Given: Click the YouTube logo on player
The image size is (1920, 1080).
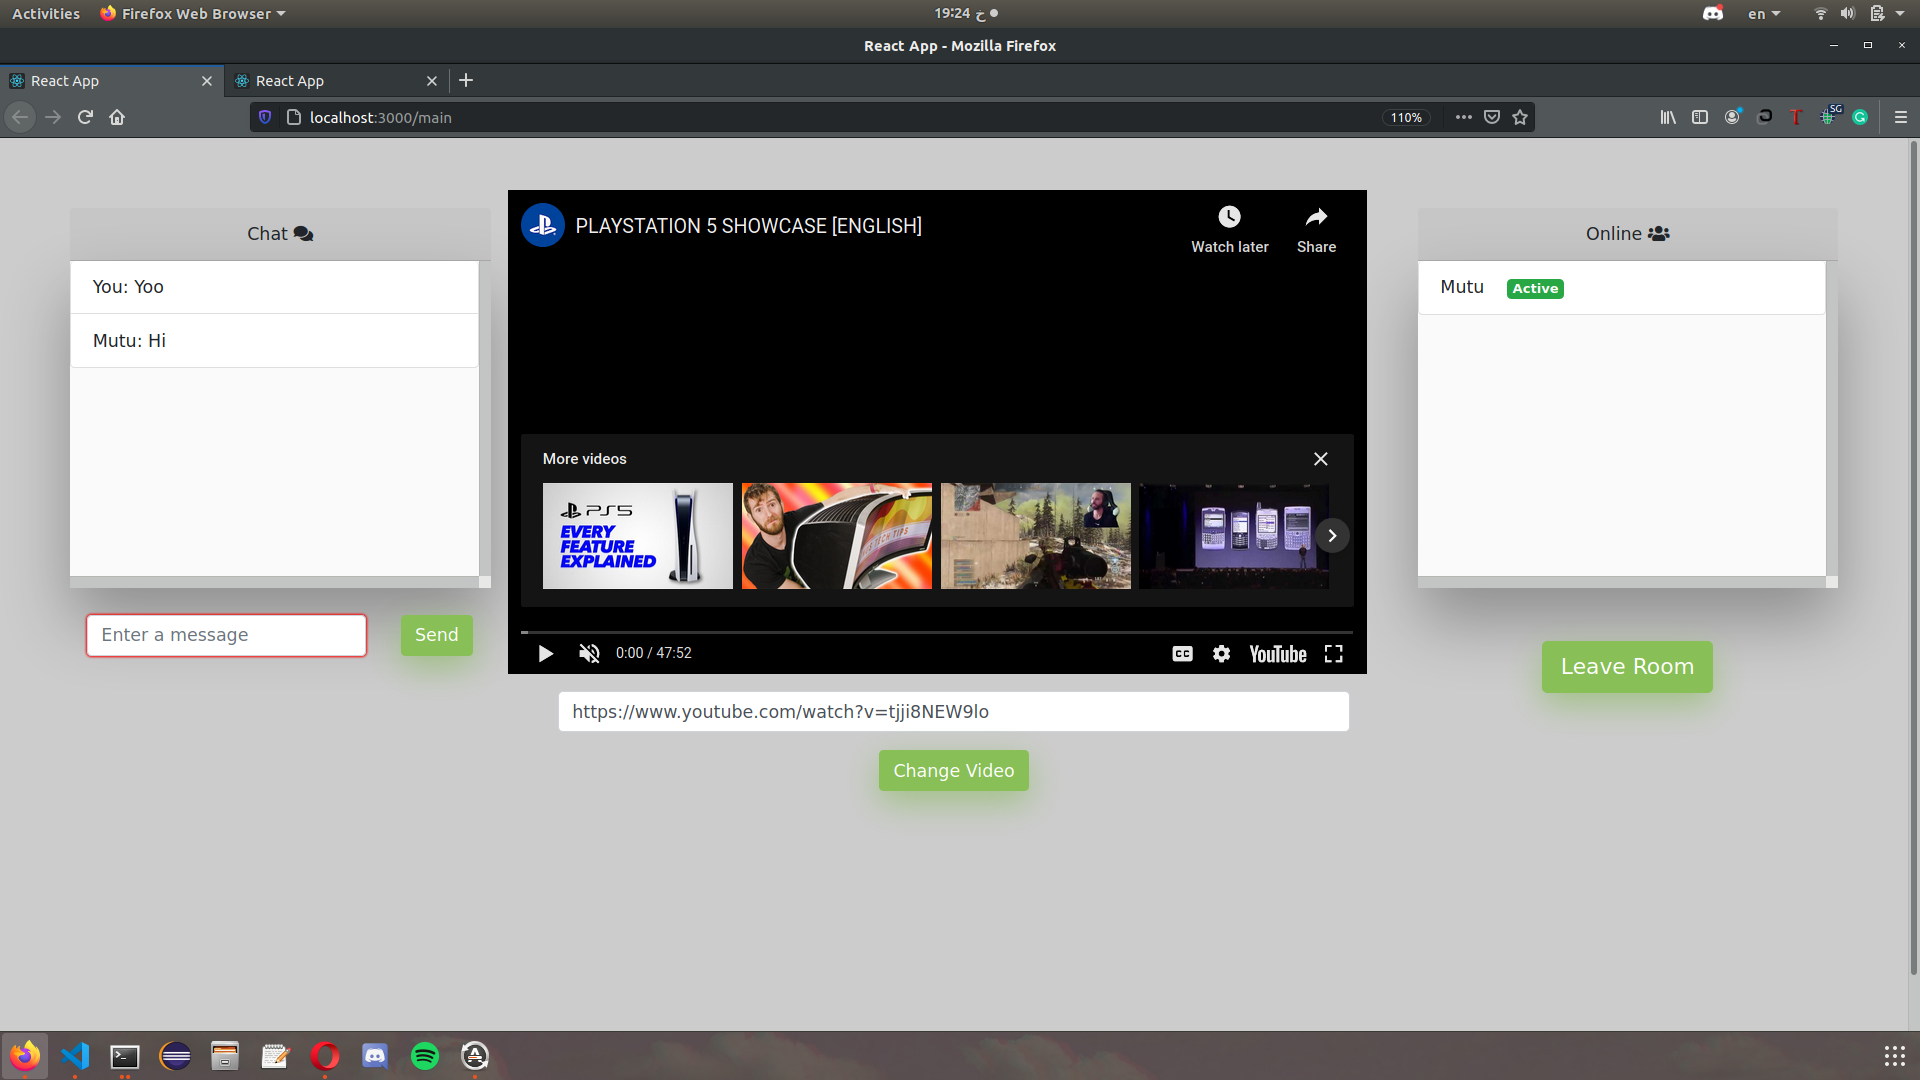Looking at the screenshot, I should click(x=1276, y=653).
